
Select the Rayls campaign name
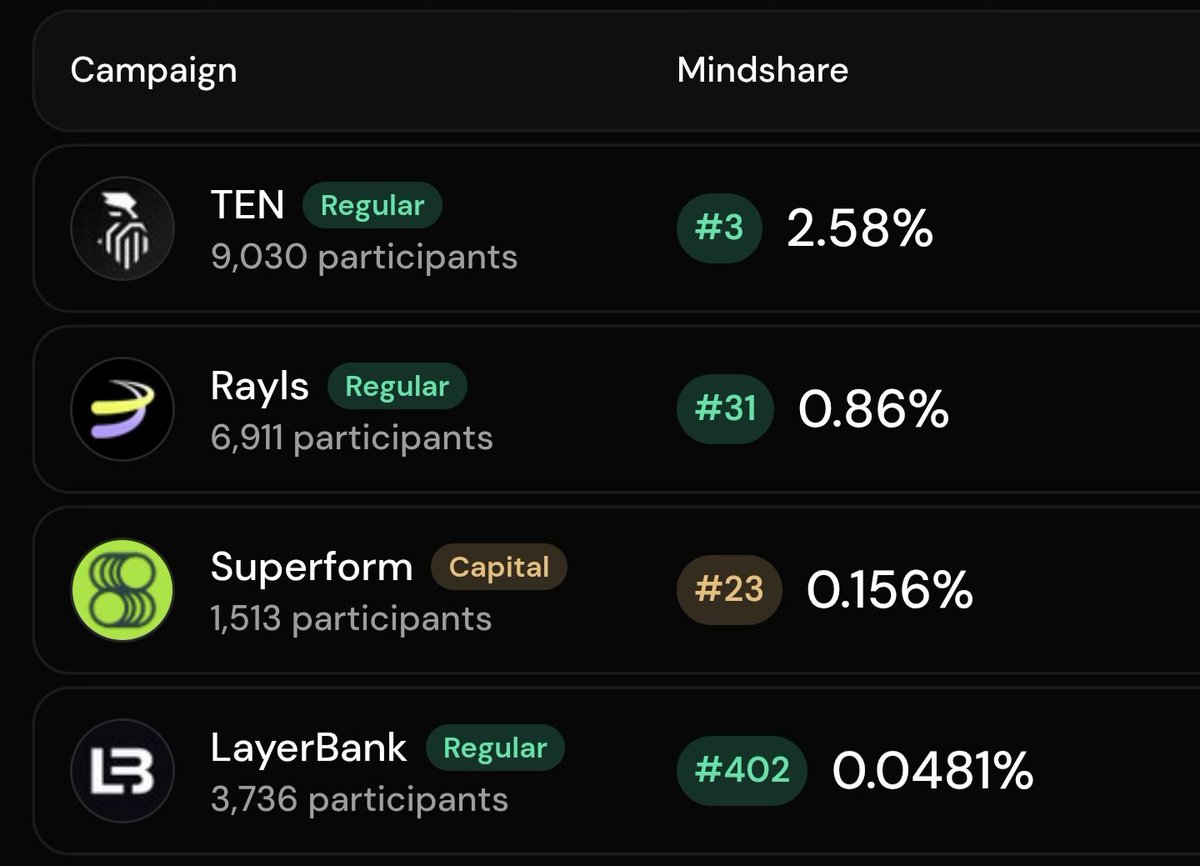click(259, 387)
